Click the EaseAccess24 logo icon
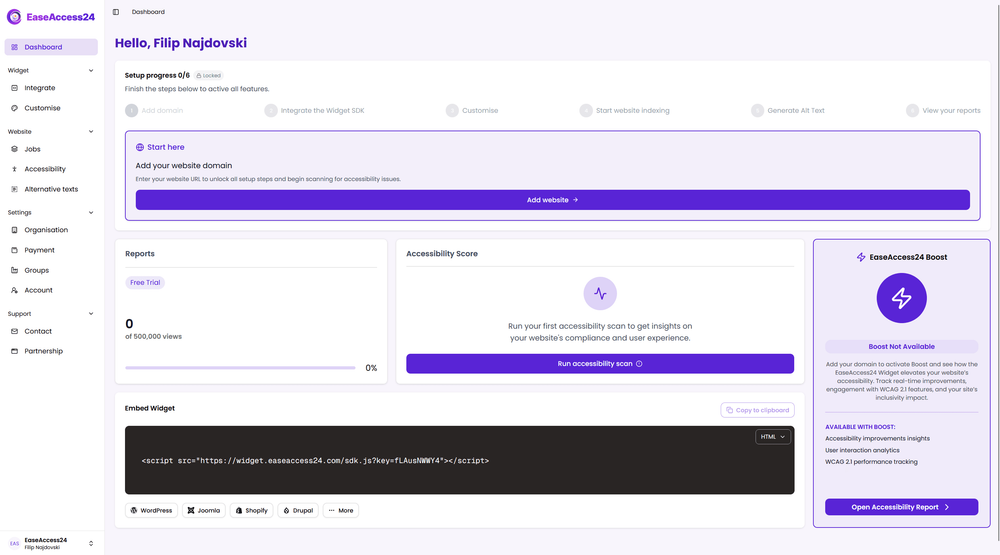The width and height of the screenshot is (1000, 555). (14, 17)
